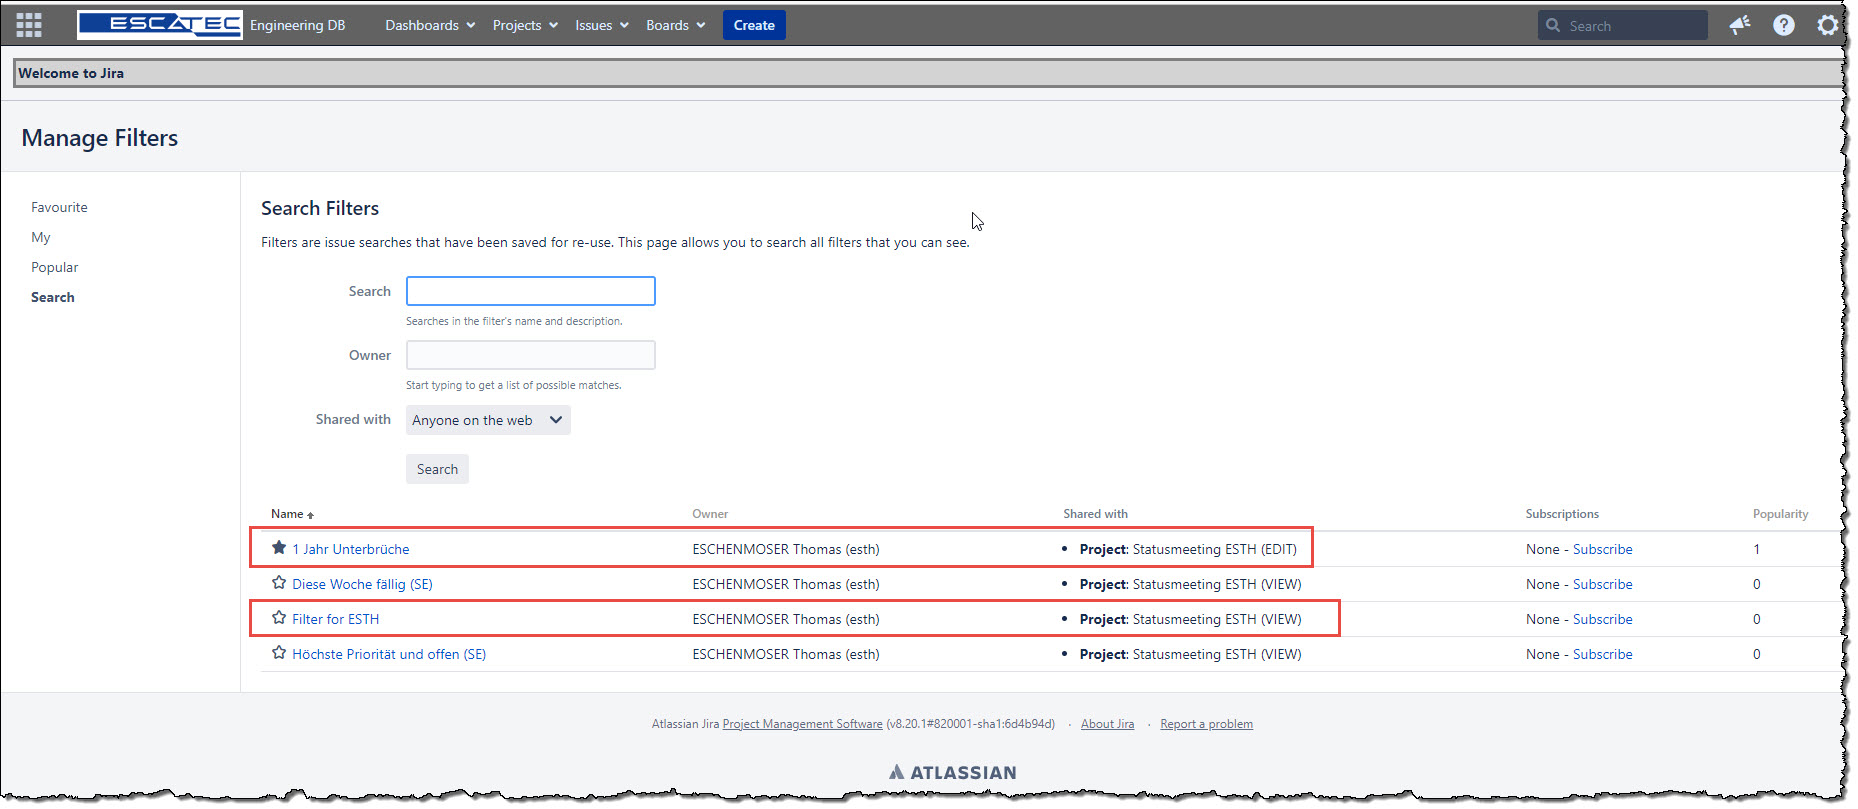The height and width of the screenshot is (809, 1858).
Task: Click the Atlassian logo in footer
Action: pyautogui.click(x=952, y=772)
